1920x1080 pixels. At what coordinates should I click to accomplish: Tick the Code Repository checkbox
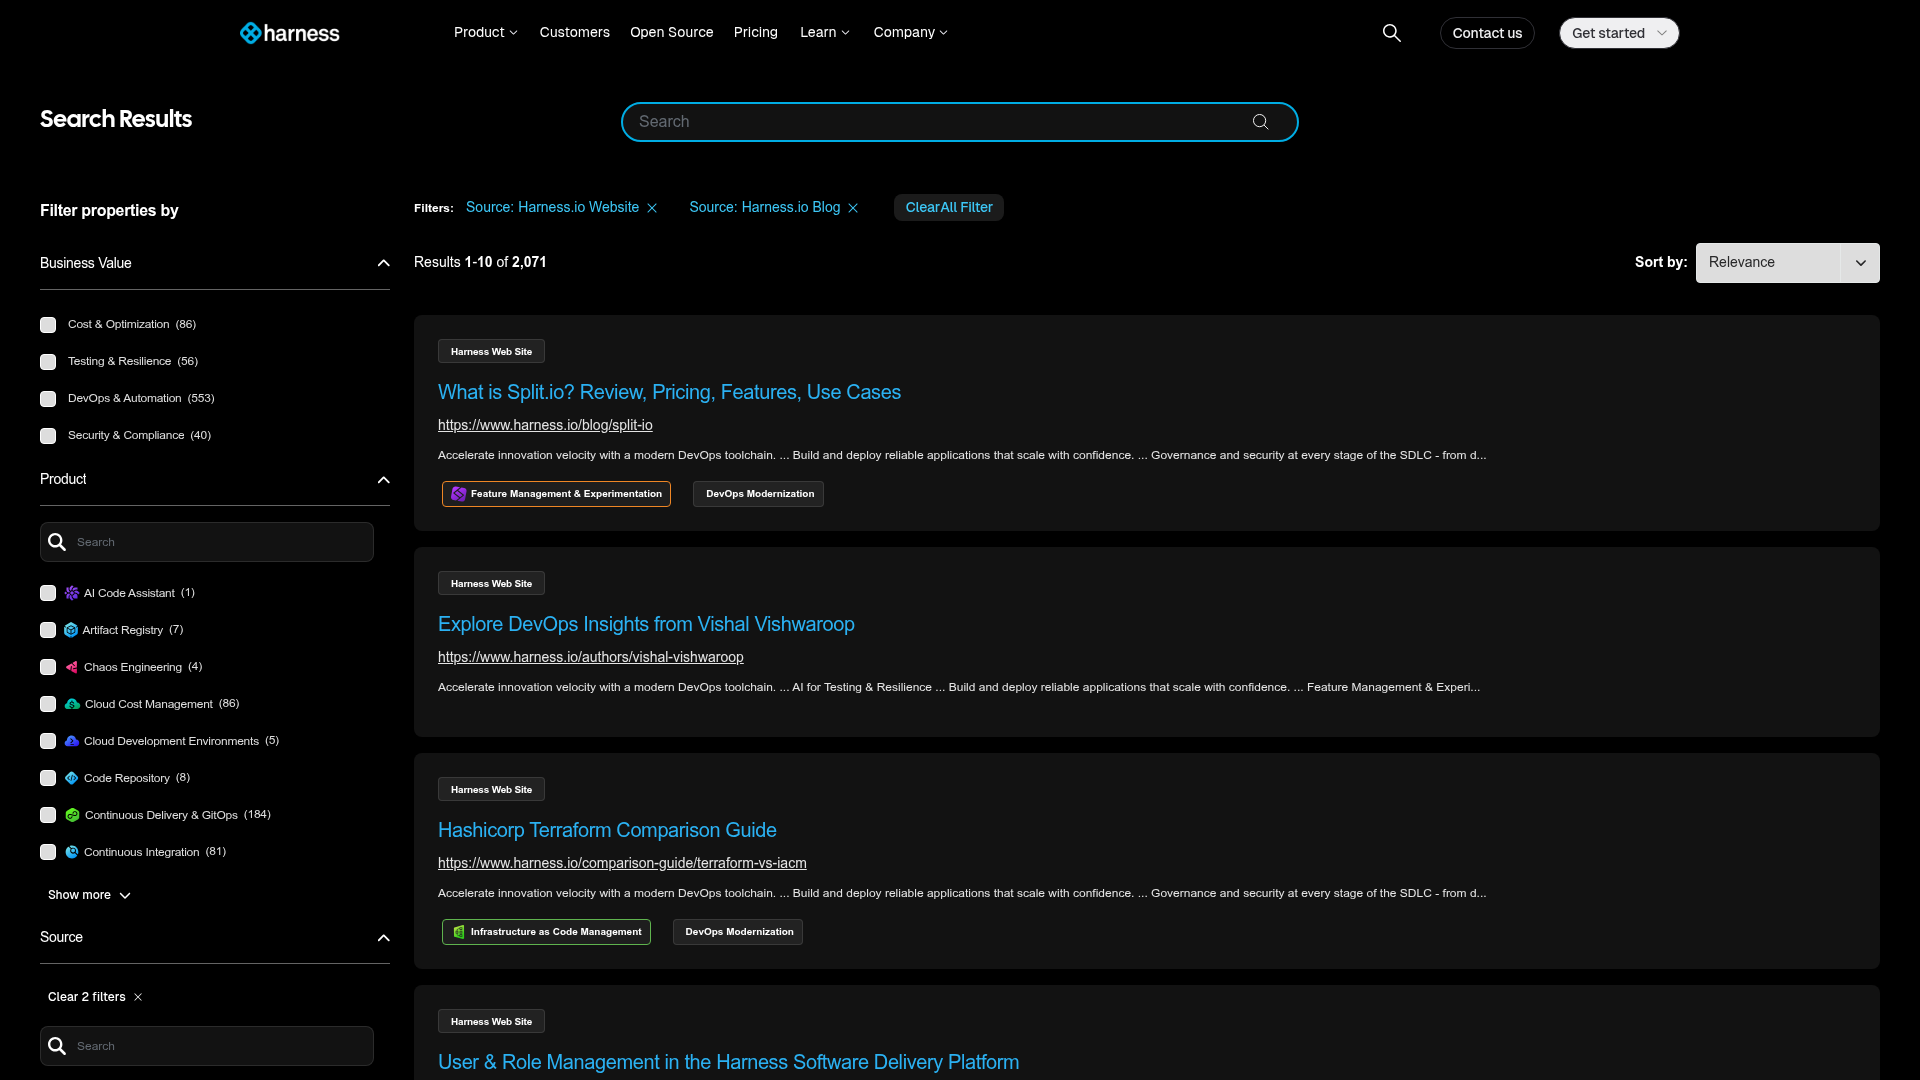(48, 778)
